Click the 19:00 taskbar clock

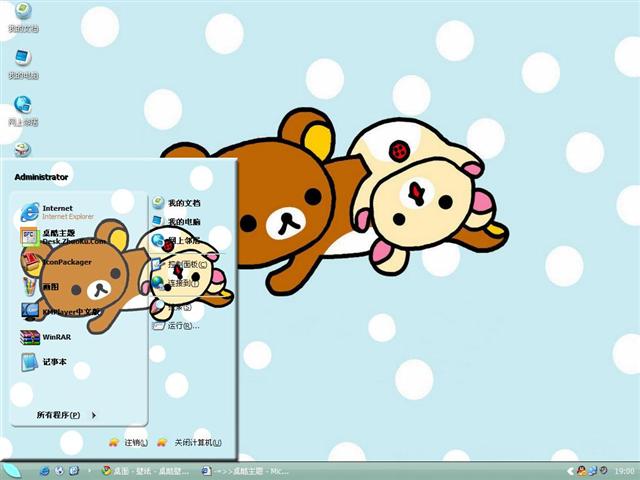click(x=624, y=471)
